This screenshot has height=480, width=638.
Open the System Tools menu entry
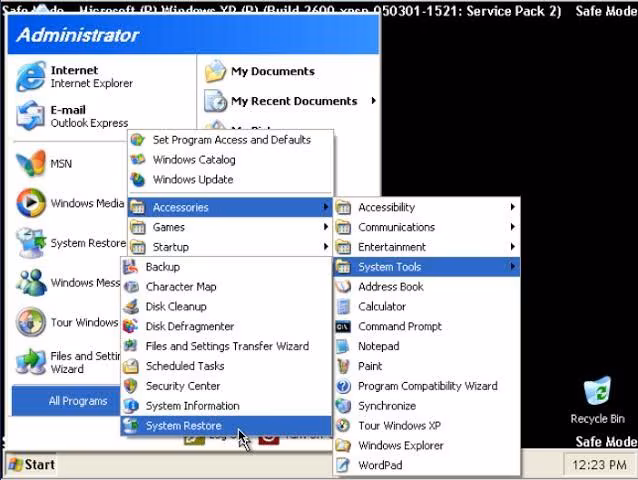coord(426,267)
